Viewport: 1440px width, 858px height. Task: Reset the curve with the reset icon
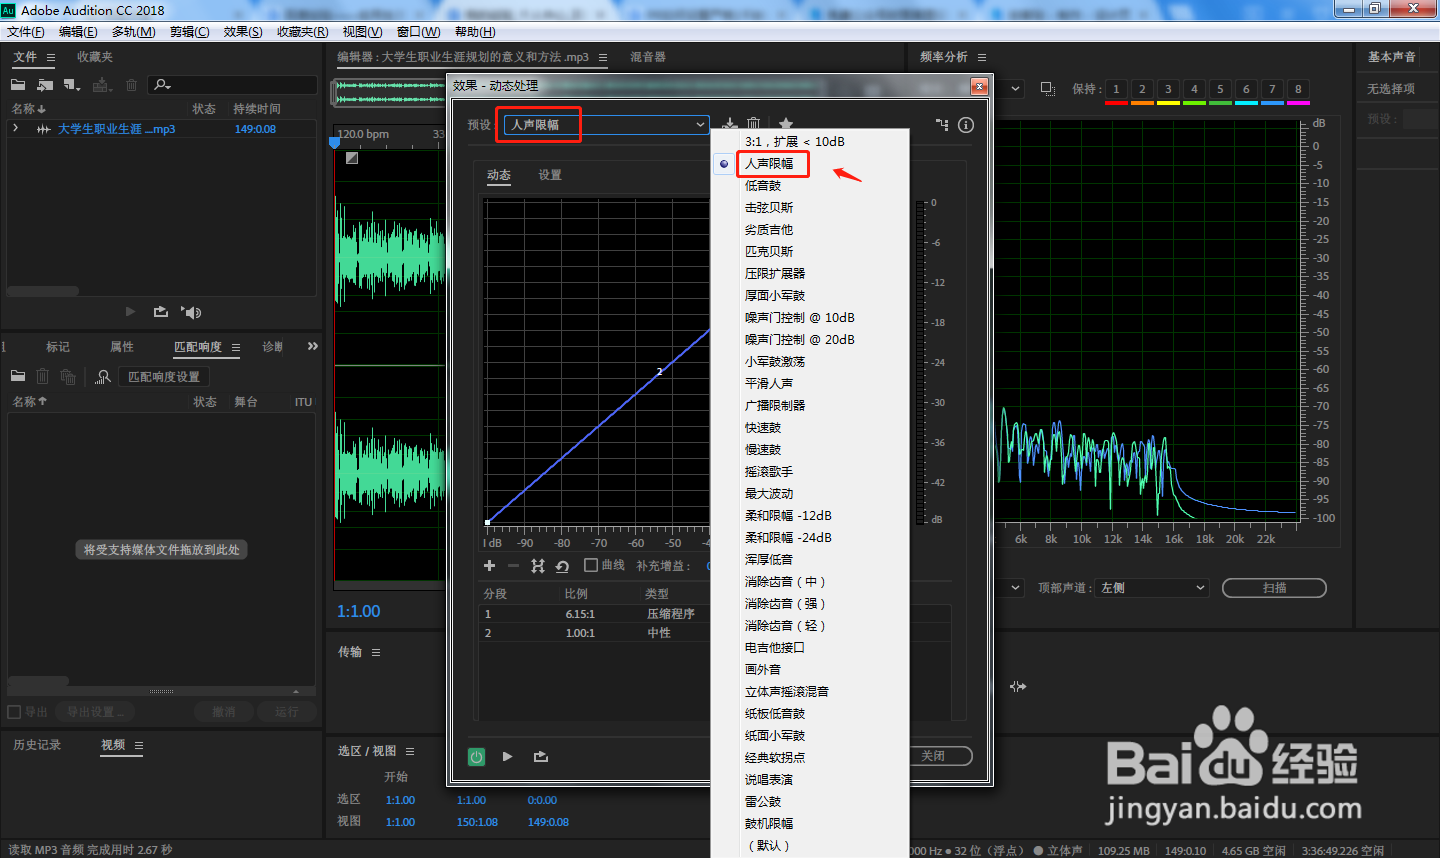(x=563, y=566)
